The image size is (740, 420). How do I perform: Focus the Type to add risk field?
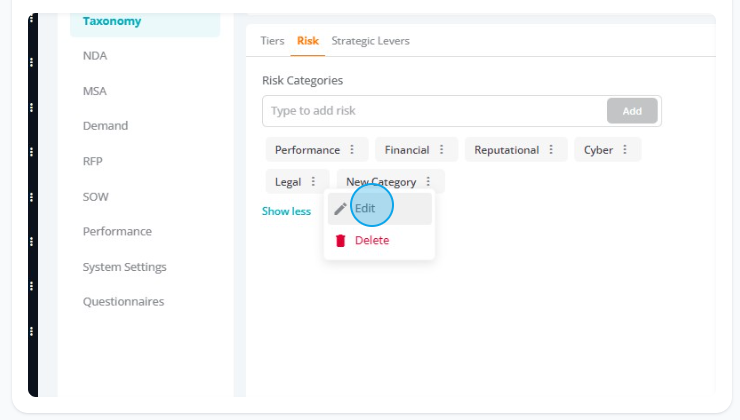[x=434, y=111]
